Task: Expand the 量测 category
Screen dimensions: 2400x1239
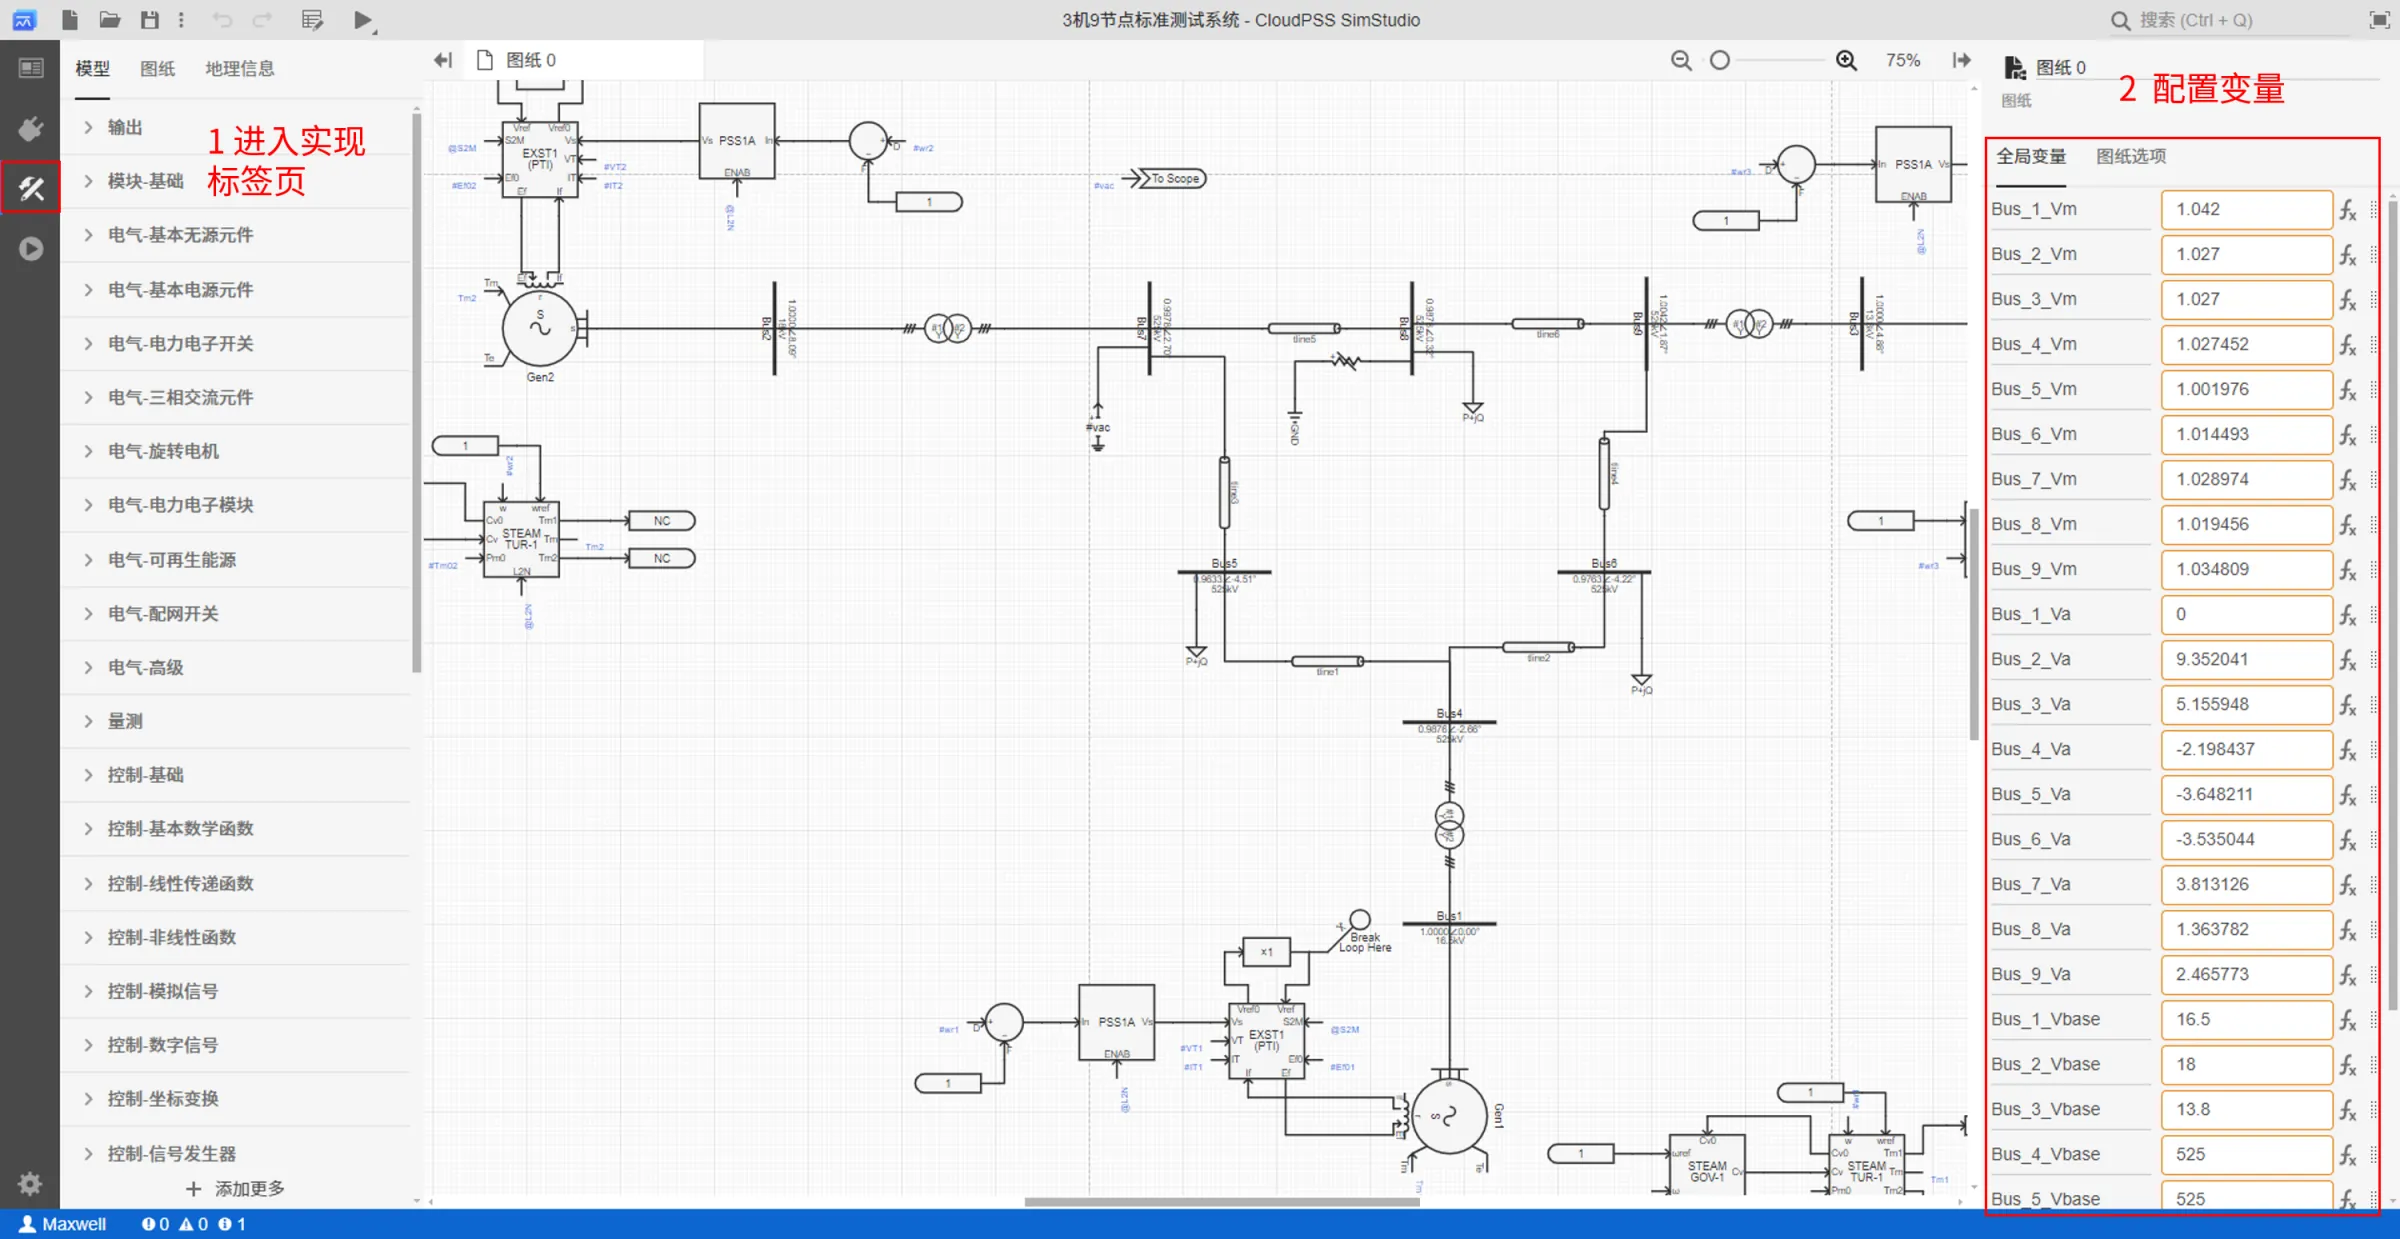Action: [236, 721]
